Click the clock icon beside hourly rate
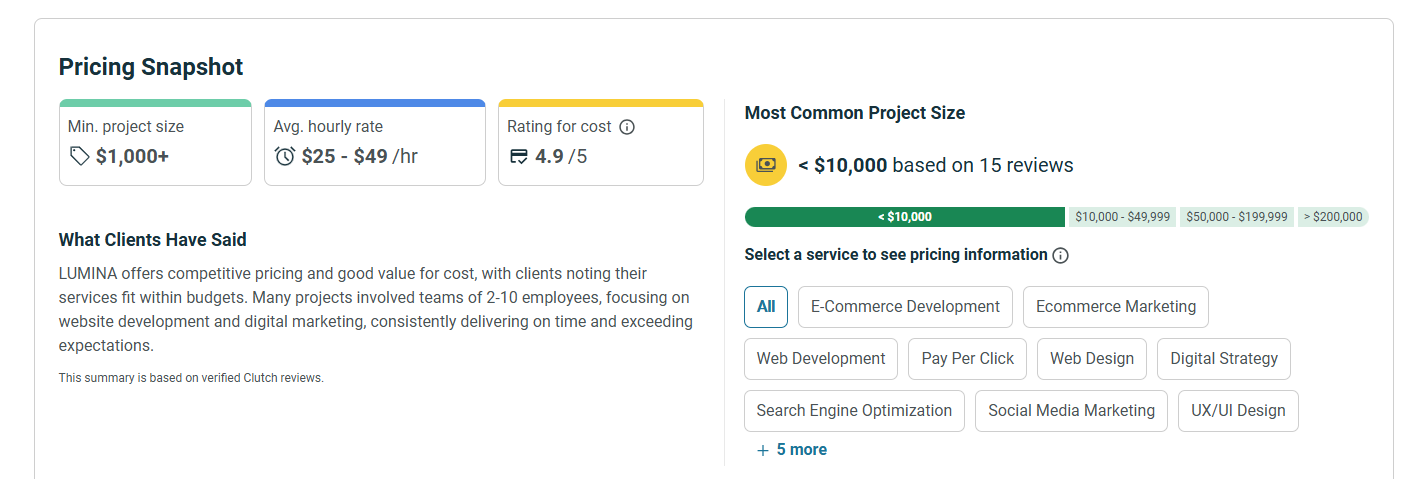This screenshot has height=479, width=1404. (x=285, y=156)
